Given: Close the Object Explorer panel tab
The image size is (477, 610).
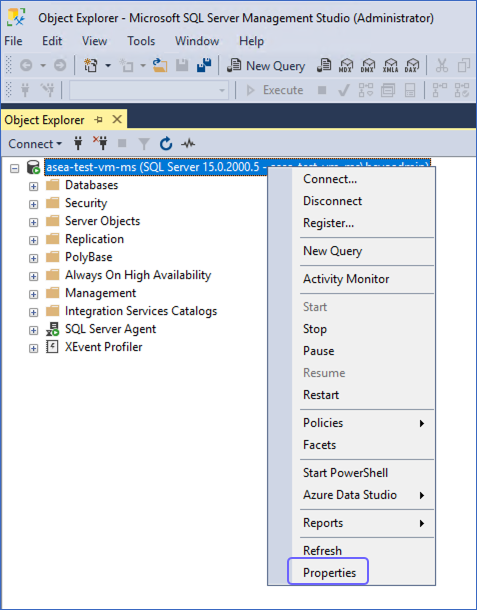Looking at the screenshot, I should tap(117, 119).
